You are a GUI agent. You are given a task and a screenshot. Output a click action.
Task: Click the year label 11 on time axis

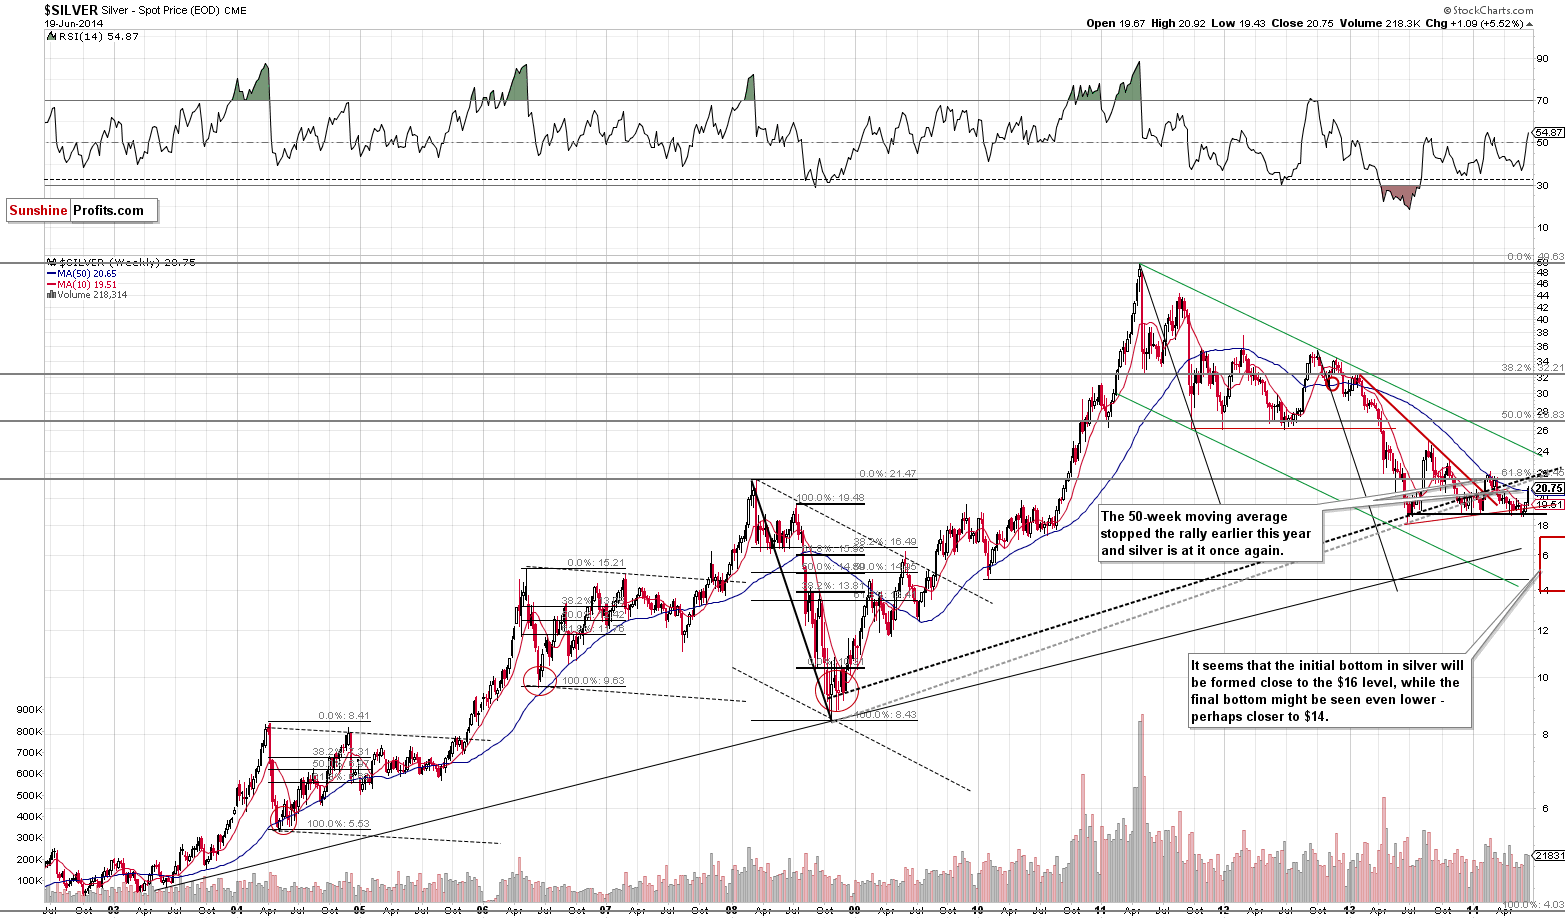(x=1101, y=911)
